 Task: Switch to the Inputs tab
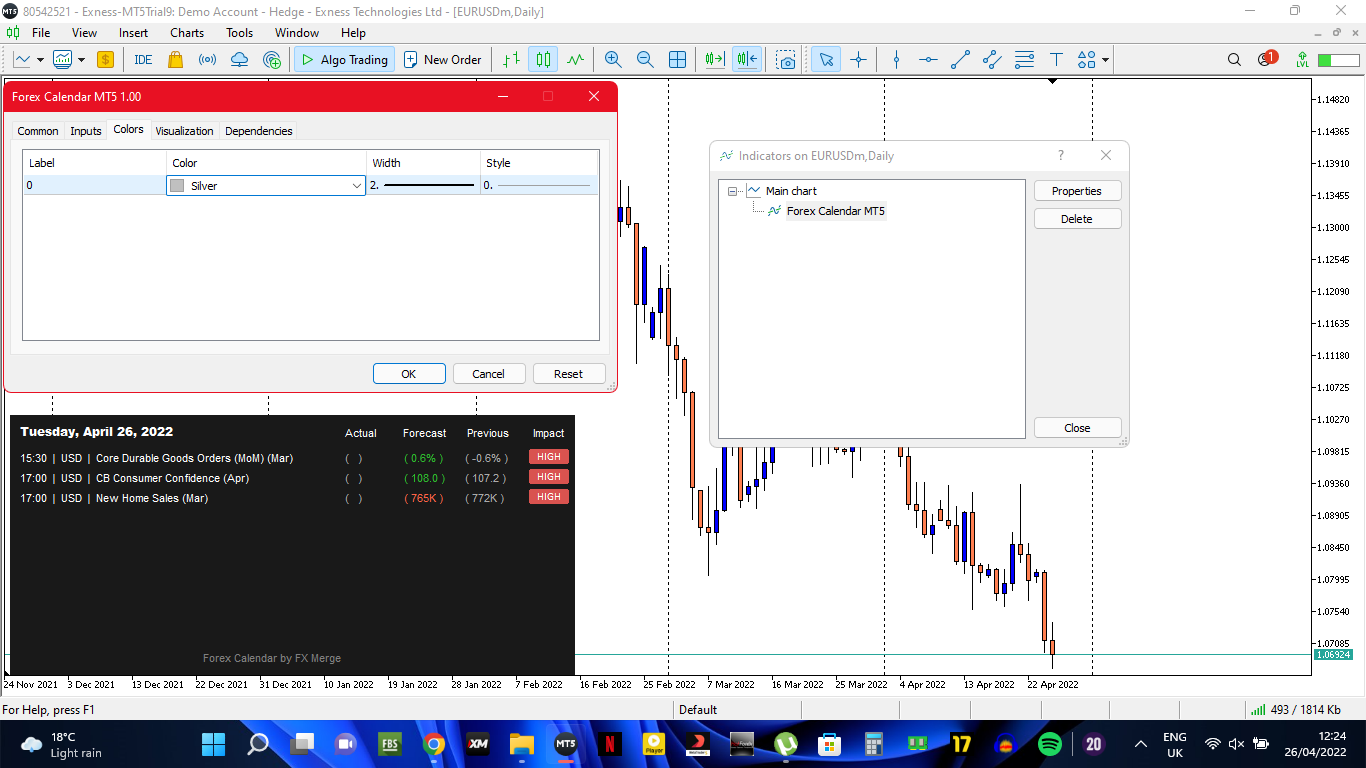86,131
